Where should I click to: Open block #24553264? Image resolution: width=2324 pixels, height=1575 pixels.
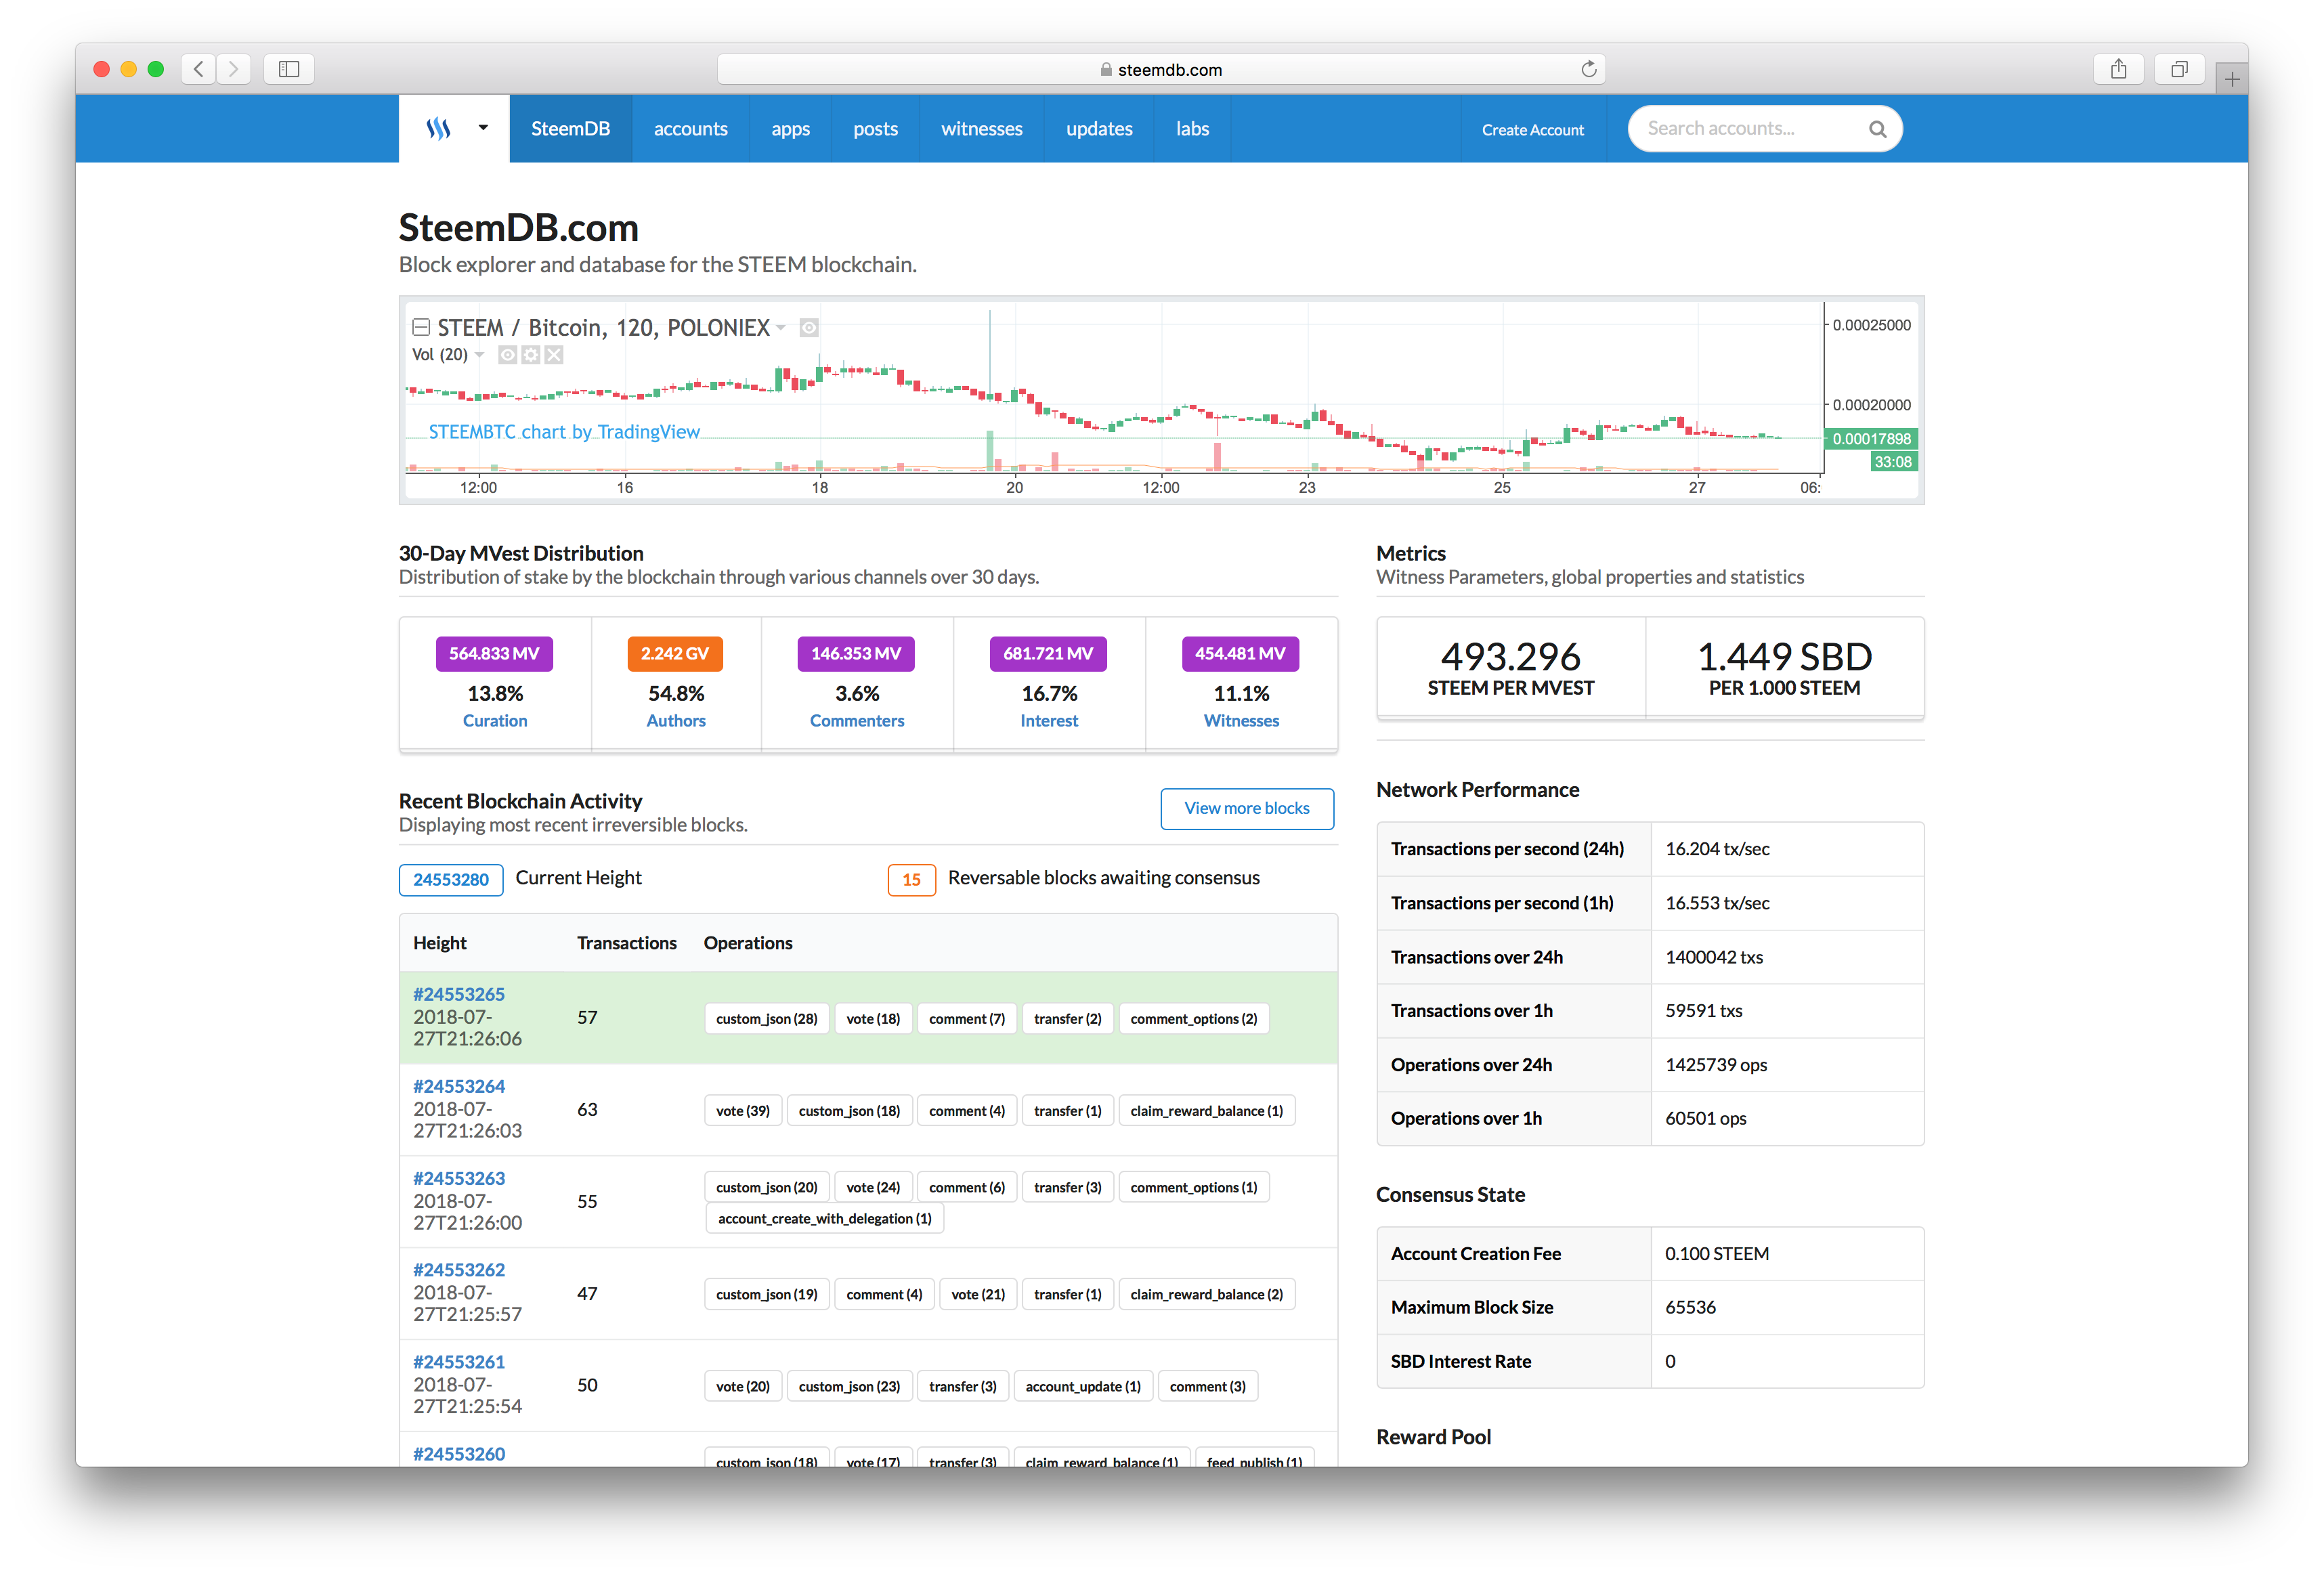tap(459, 1086)
